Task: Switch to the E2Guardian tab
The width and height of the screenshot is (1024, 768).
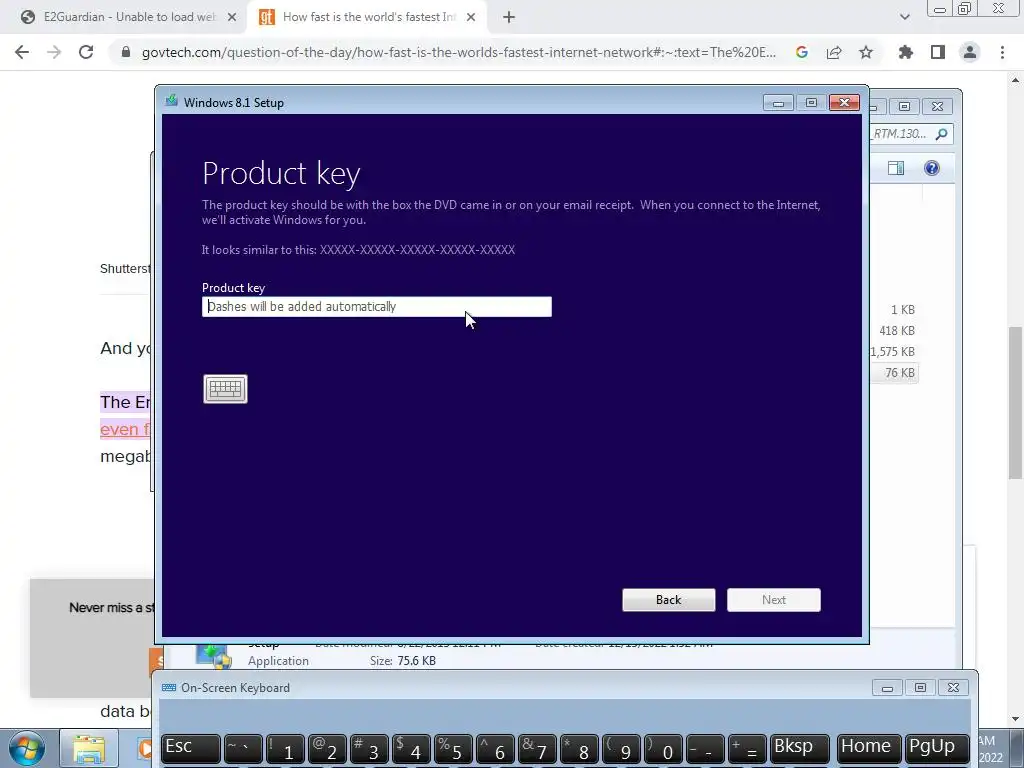Action: coord(124,17)
